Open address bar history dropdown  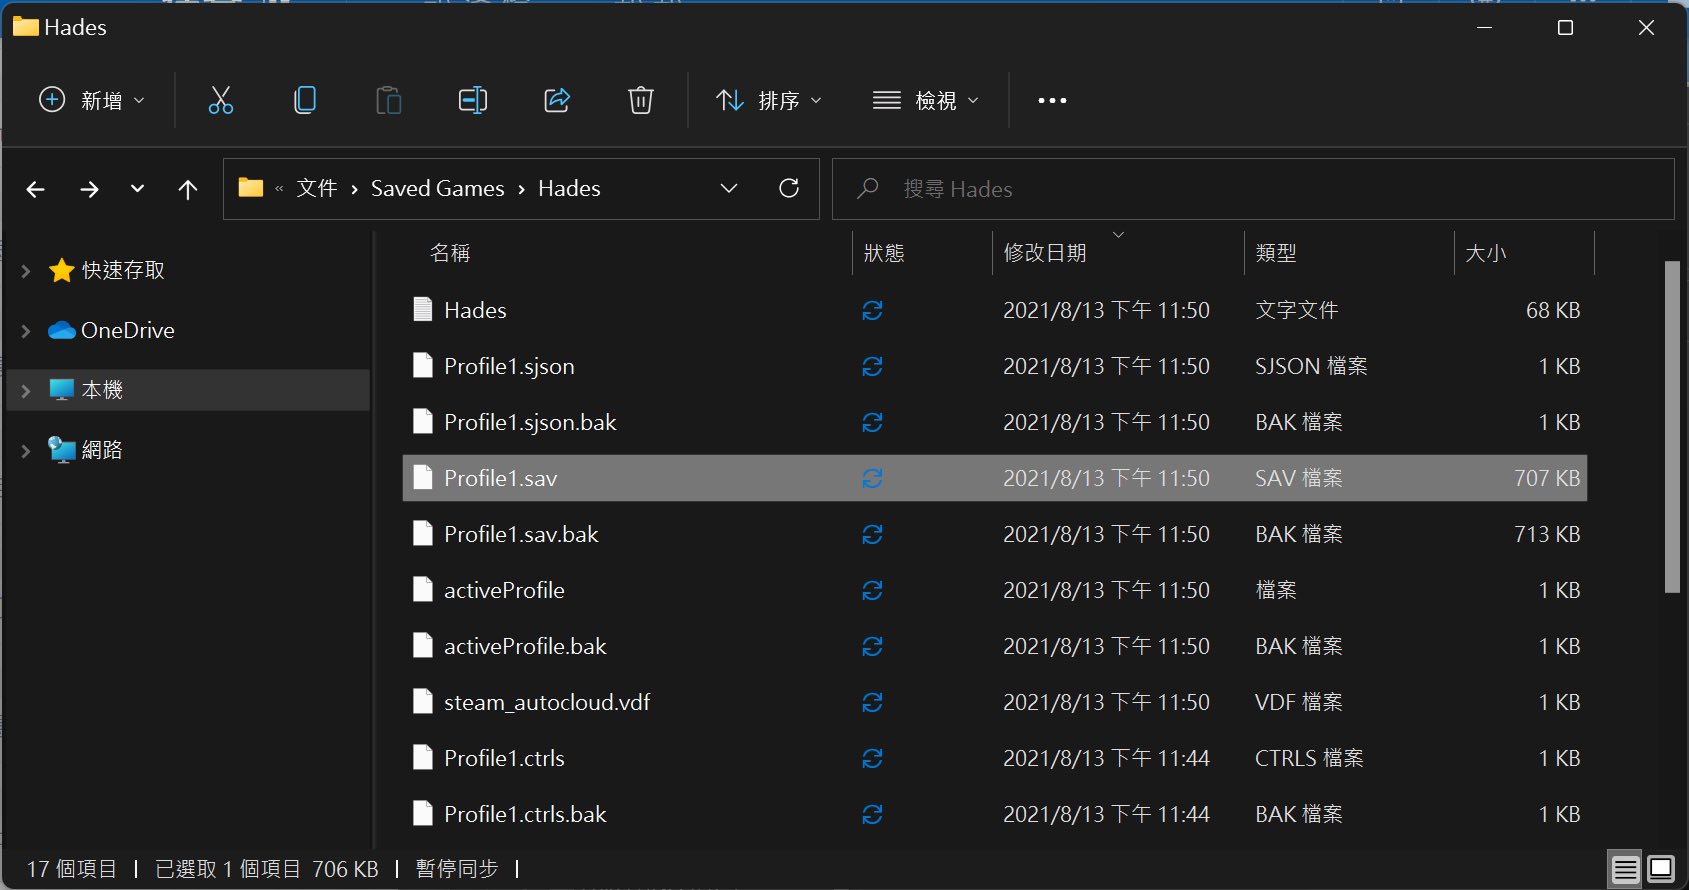pyautogui.click(x=729, y=188)
